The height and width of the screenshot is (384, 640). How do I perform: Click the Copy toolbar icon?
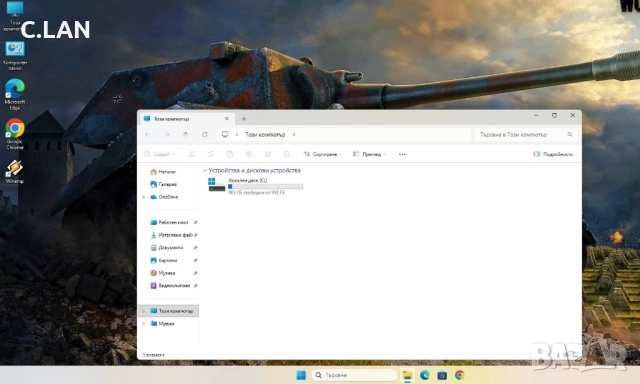tap(211, 154)
